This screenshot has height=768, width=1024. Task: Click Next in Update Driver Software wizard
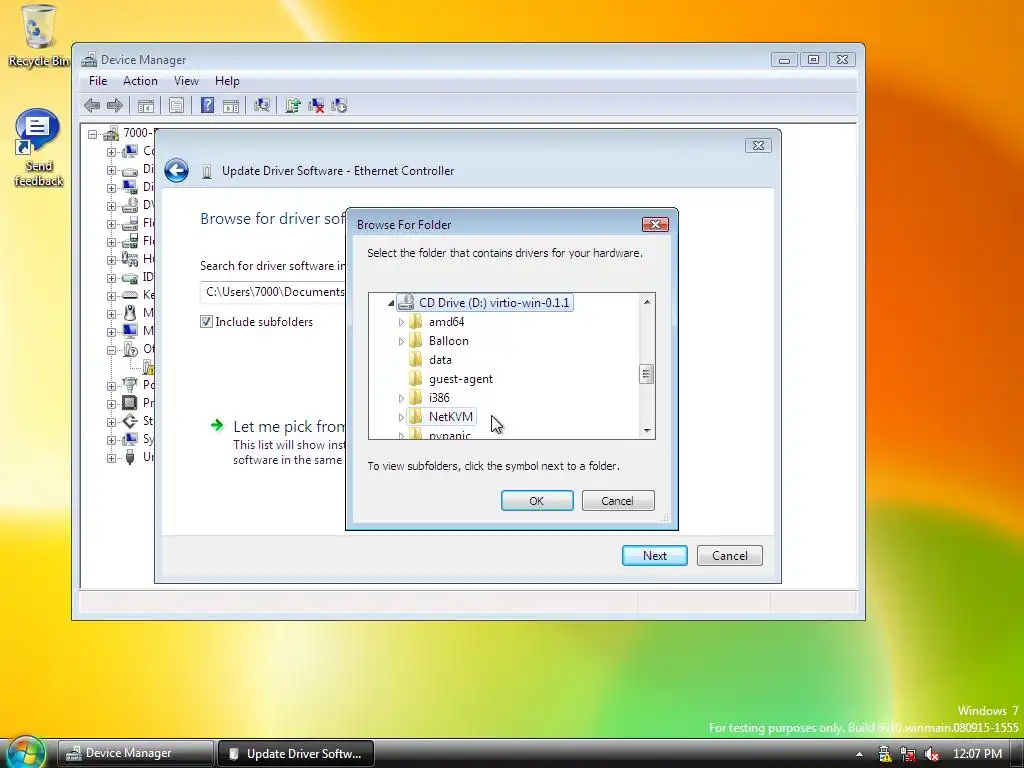[x=654, y=556]
